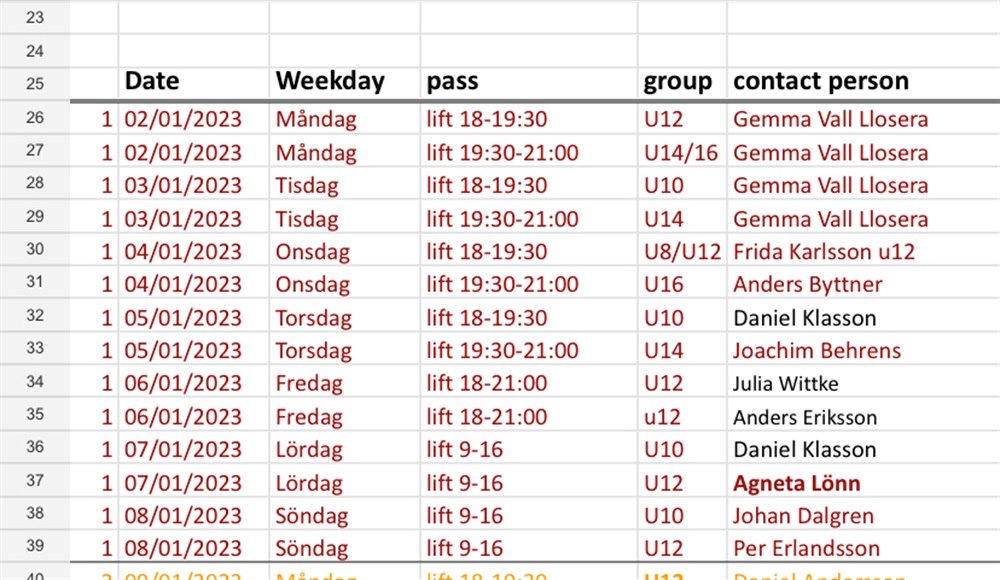
Task: Select the Per Erlandsson cell
Action: [864, 548]
